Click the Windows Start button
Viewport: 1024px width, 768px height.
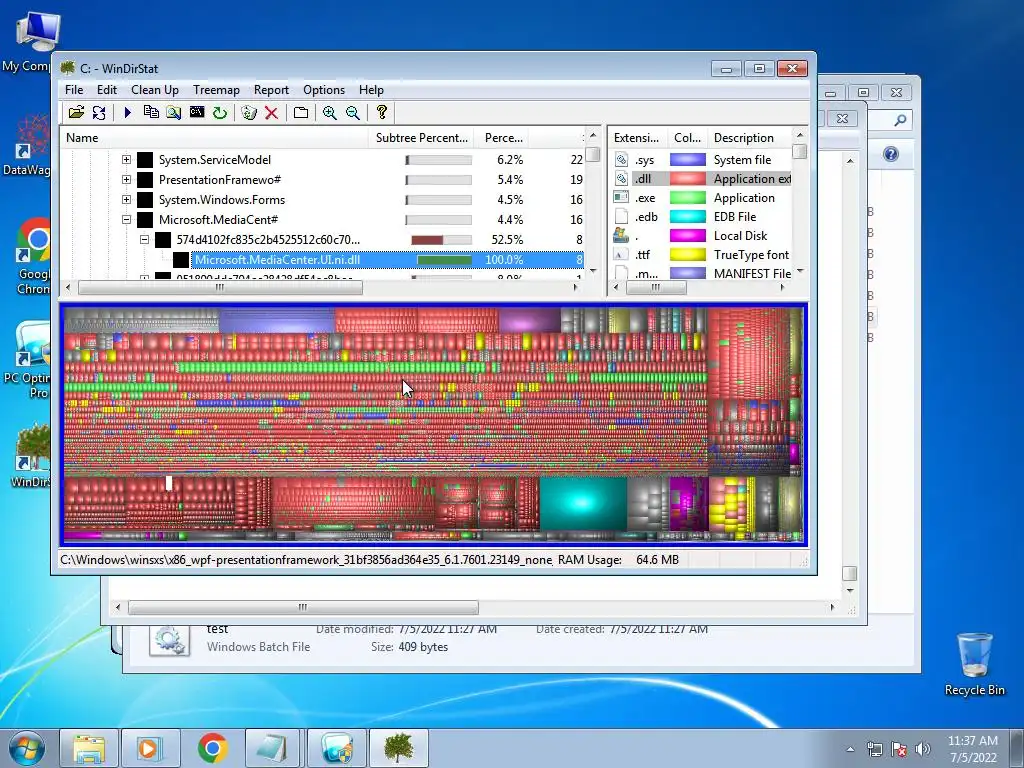click(27, 748)
